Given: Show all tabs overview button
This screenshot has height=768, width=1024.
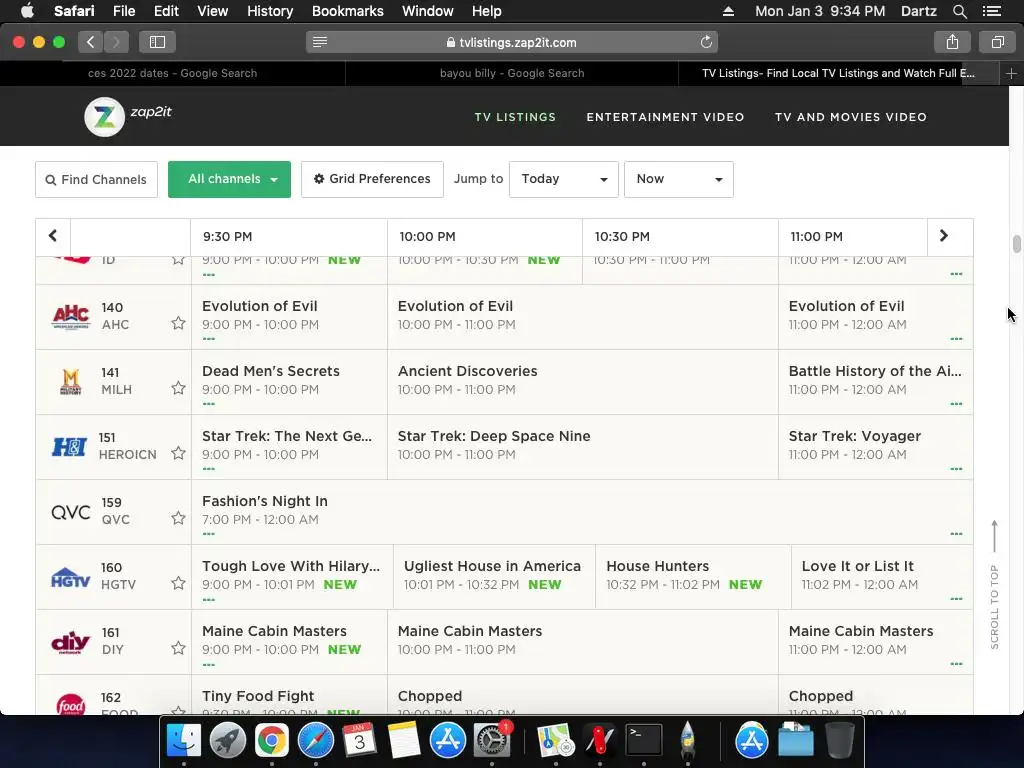Looking at the screenshot, I should (997, 42).
